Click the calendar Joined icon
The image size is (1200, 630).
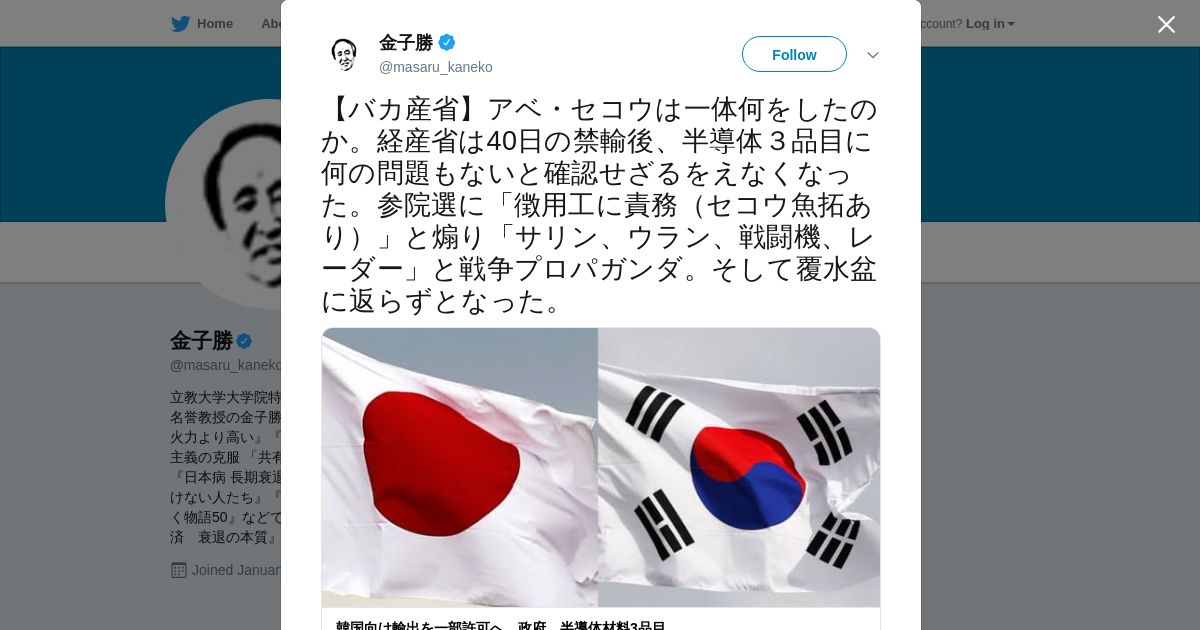tap(179, 570)
